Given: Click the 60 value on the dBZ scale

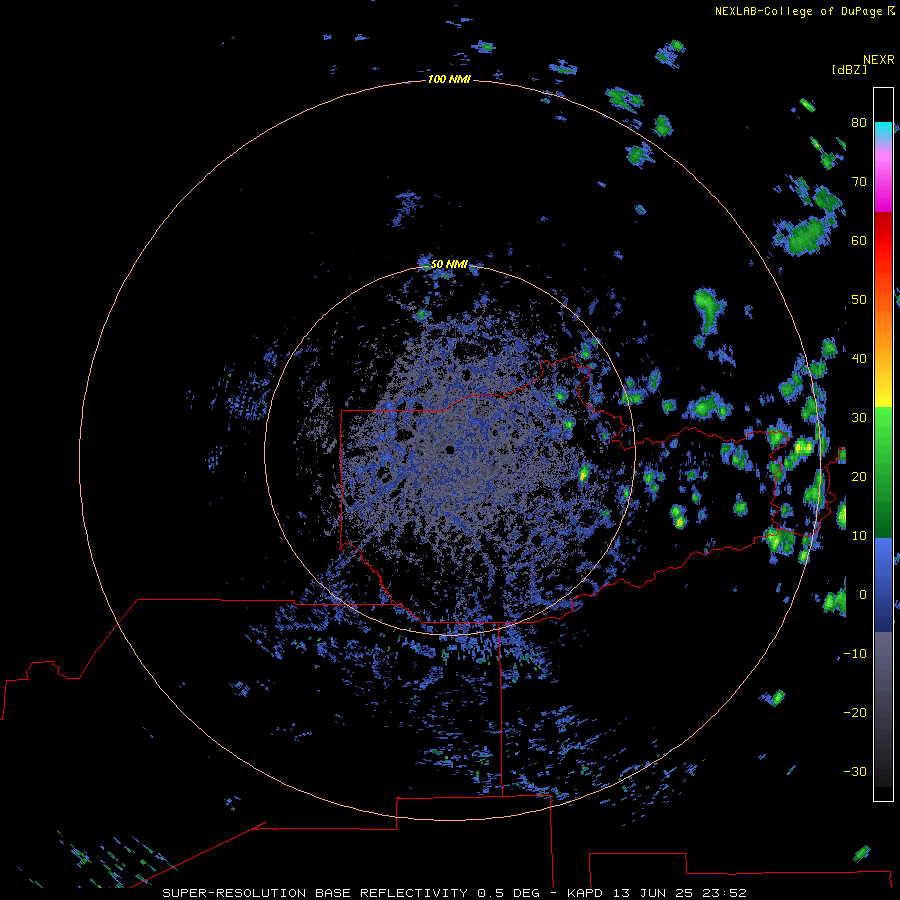Looking at the screenshot, I should [859, 240].
